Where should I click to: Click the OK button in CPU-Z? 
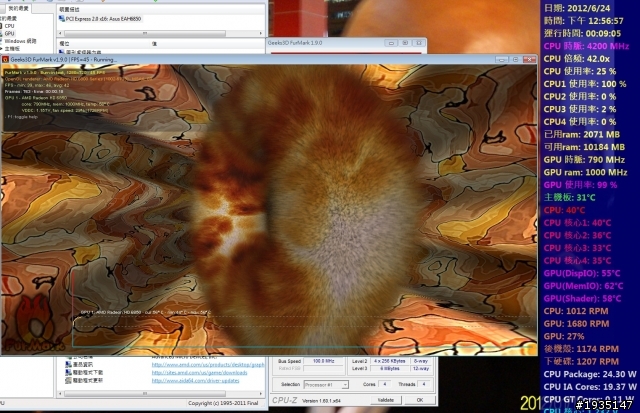pyautogui.click(x=420, y=400)
